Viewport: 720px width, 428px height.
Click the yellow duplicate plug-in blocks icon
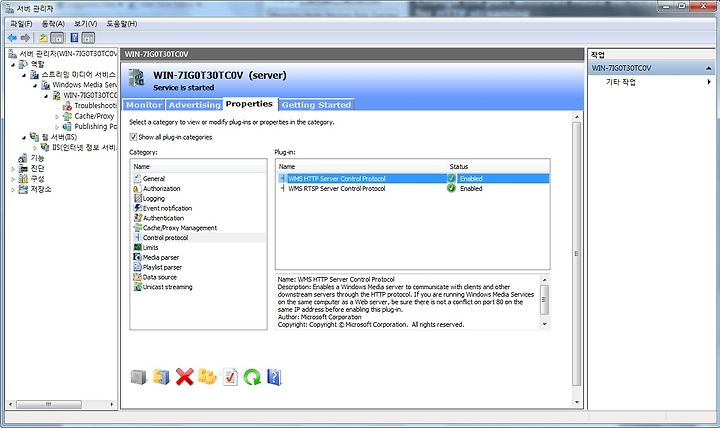point(207,377)
